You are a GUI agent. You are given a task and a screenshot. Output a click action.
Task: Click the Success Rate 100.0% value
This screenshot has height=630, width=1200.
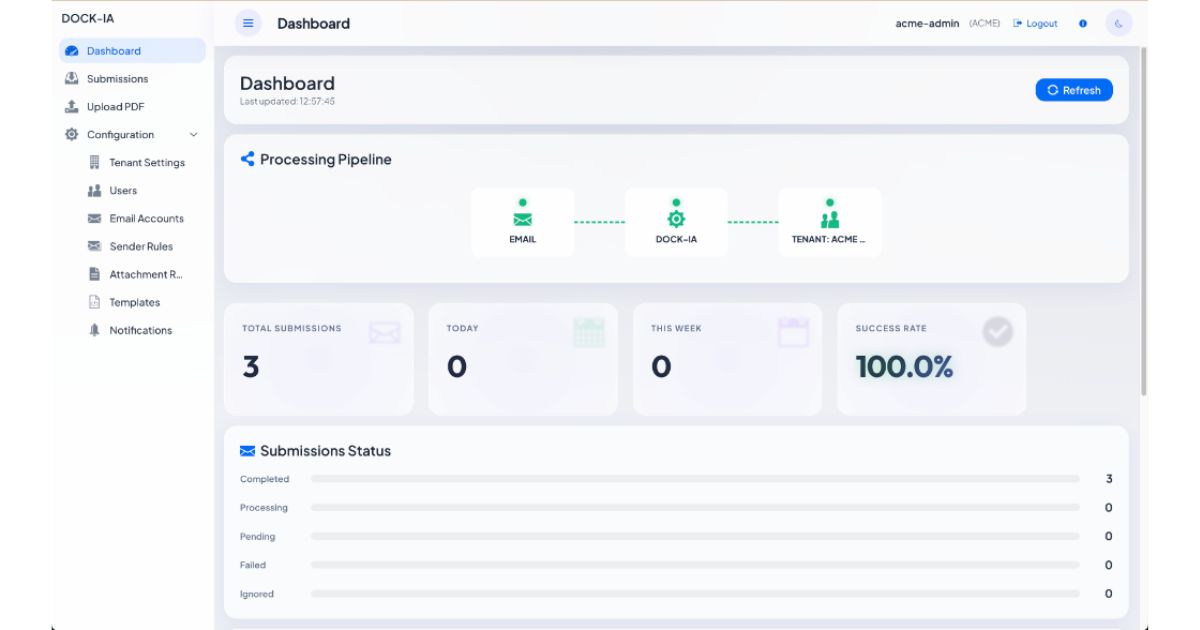[x=904, y=367]
